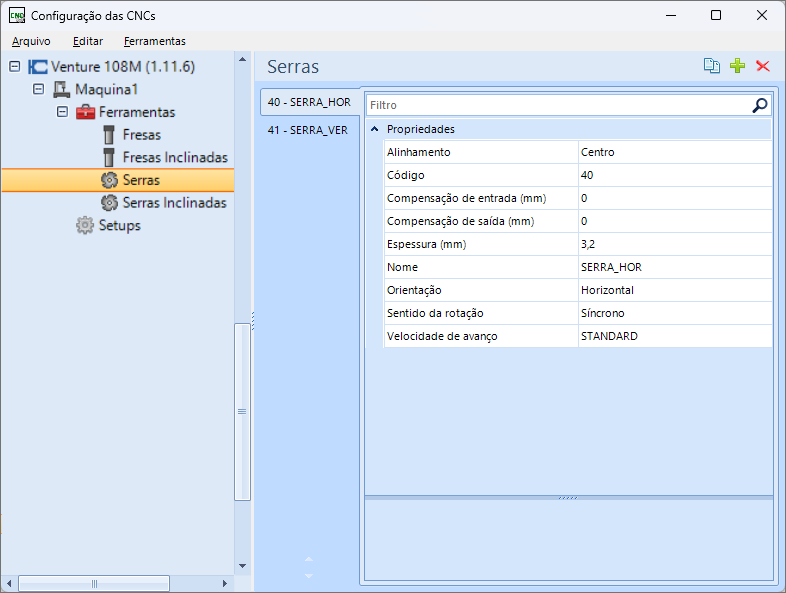This screenshot has height=593, width=786.
Task: Open the Arquivo menu
Action: pos(31,41)
